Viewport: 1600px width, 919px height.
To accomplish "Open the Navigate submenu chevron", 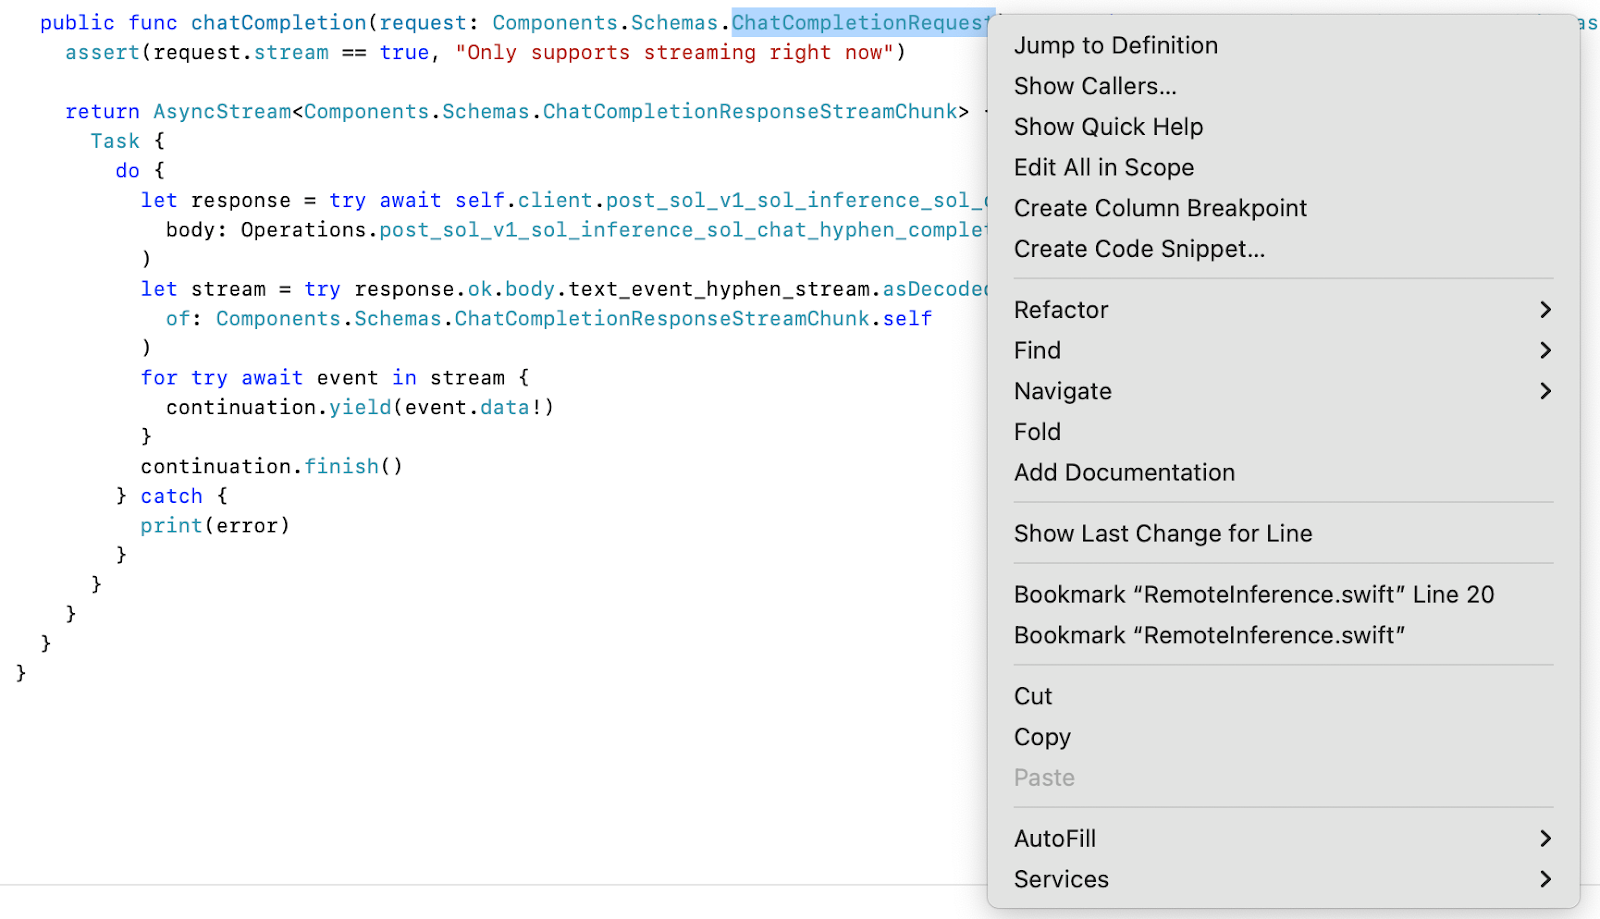I will (x=1545, y=391).
